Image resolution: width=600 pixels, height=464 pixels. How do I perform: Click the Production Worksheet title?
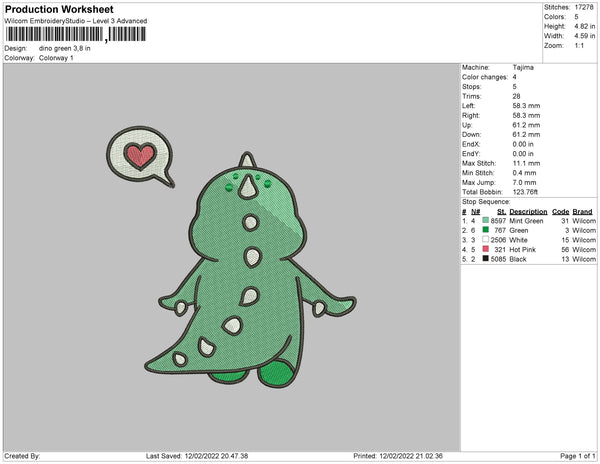[59, 9]
